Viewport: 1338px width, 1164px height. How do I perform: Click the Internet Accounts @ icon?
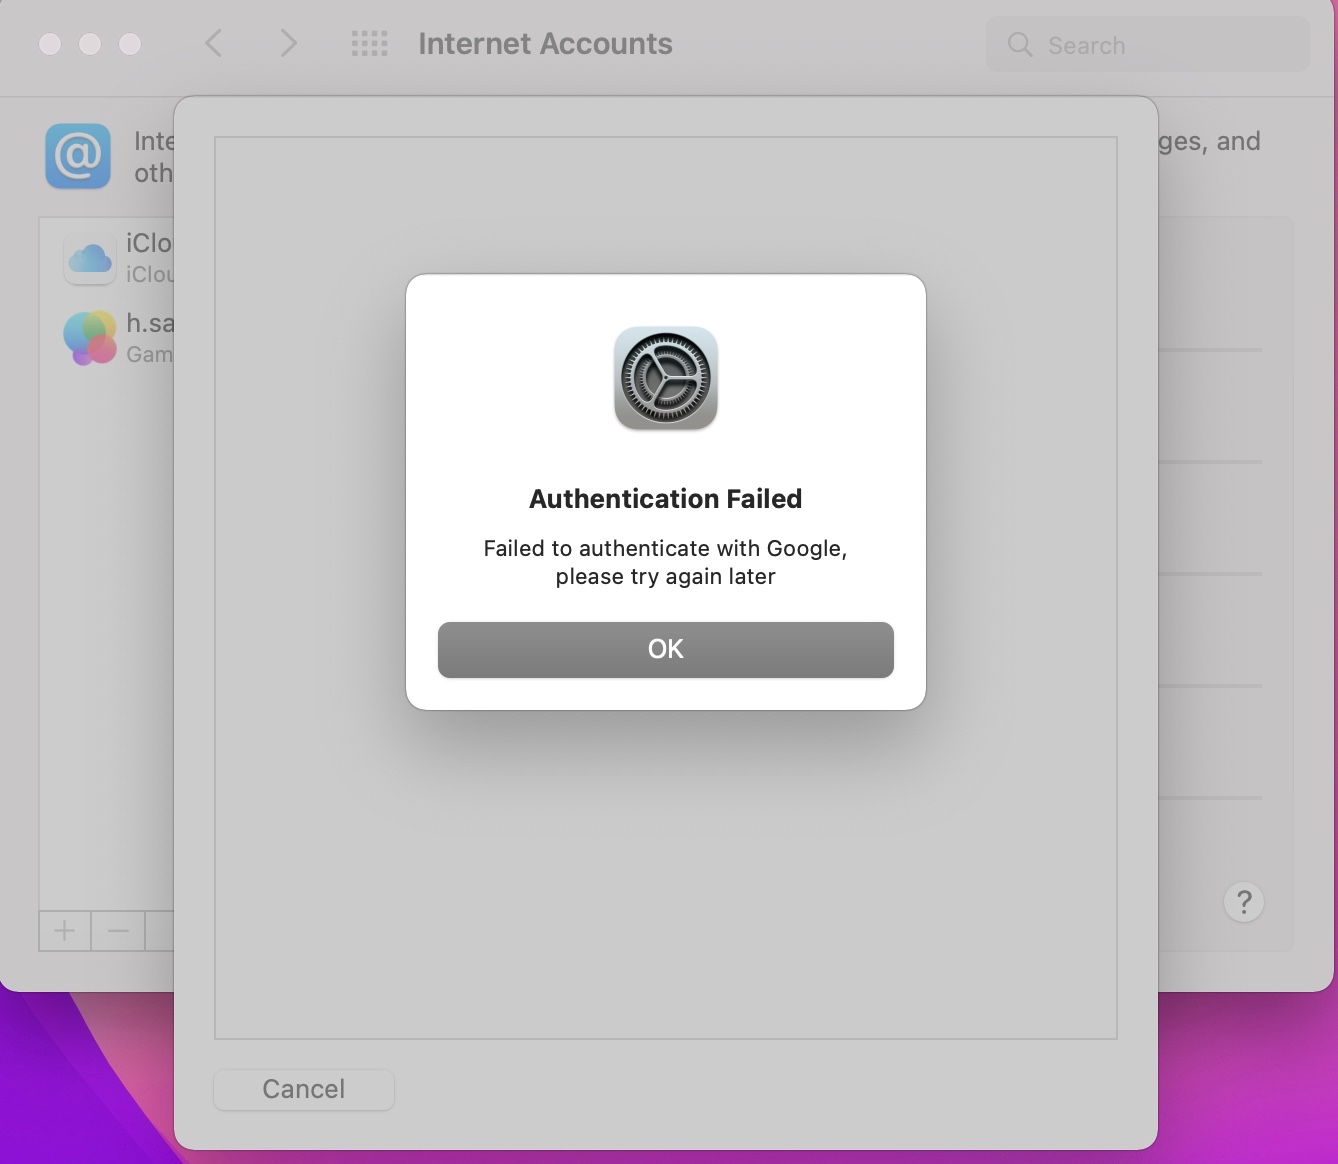point(78,156)
